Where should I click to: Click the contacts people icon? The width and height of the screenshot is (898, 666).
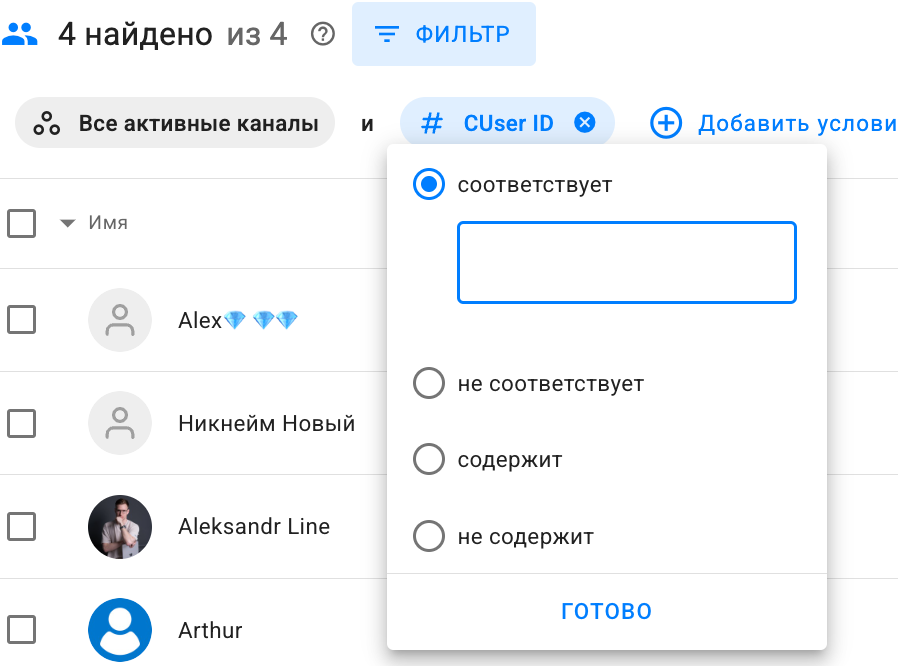[20, 35]
